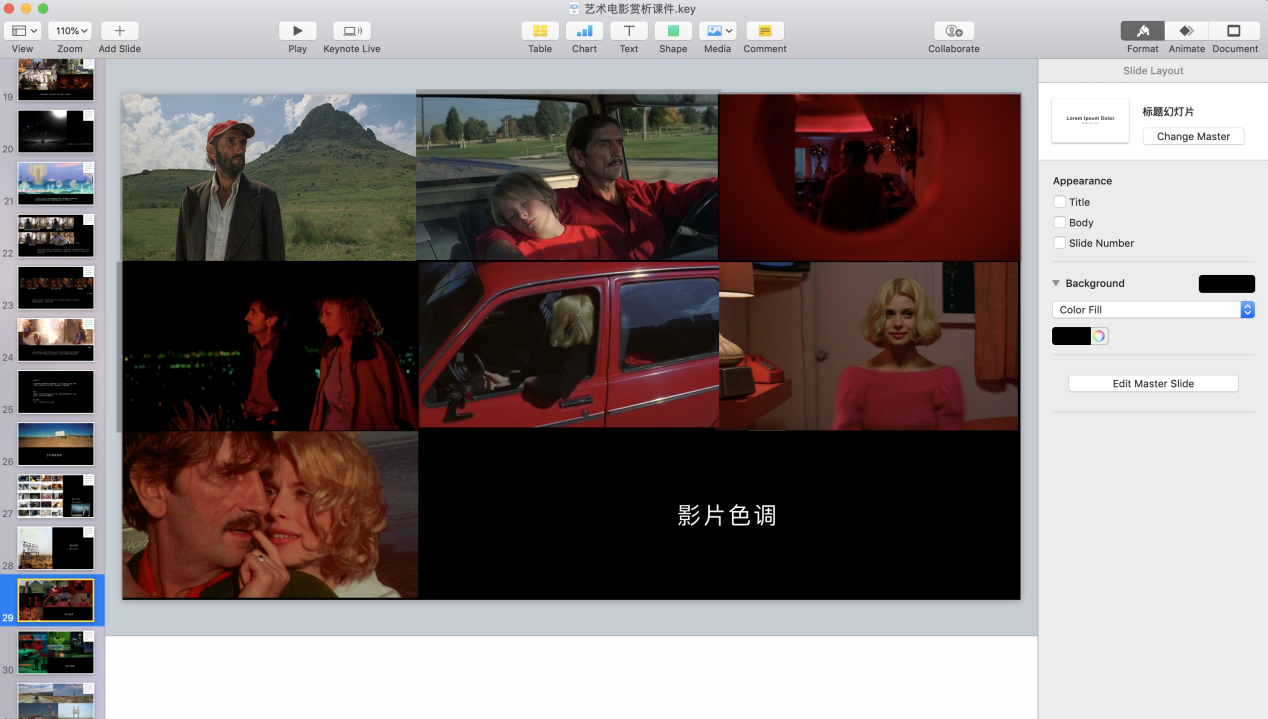Screen dimensions: 1268x719
Task: Click the Collaborate icon
Action: [953, 31]
